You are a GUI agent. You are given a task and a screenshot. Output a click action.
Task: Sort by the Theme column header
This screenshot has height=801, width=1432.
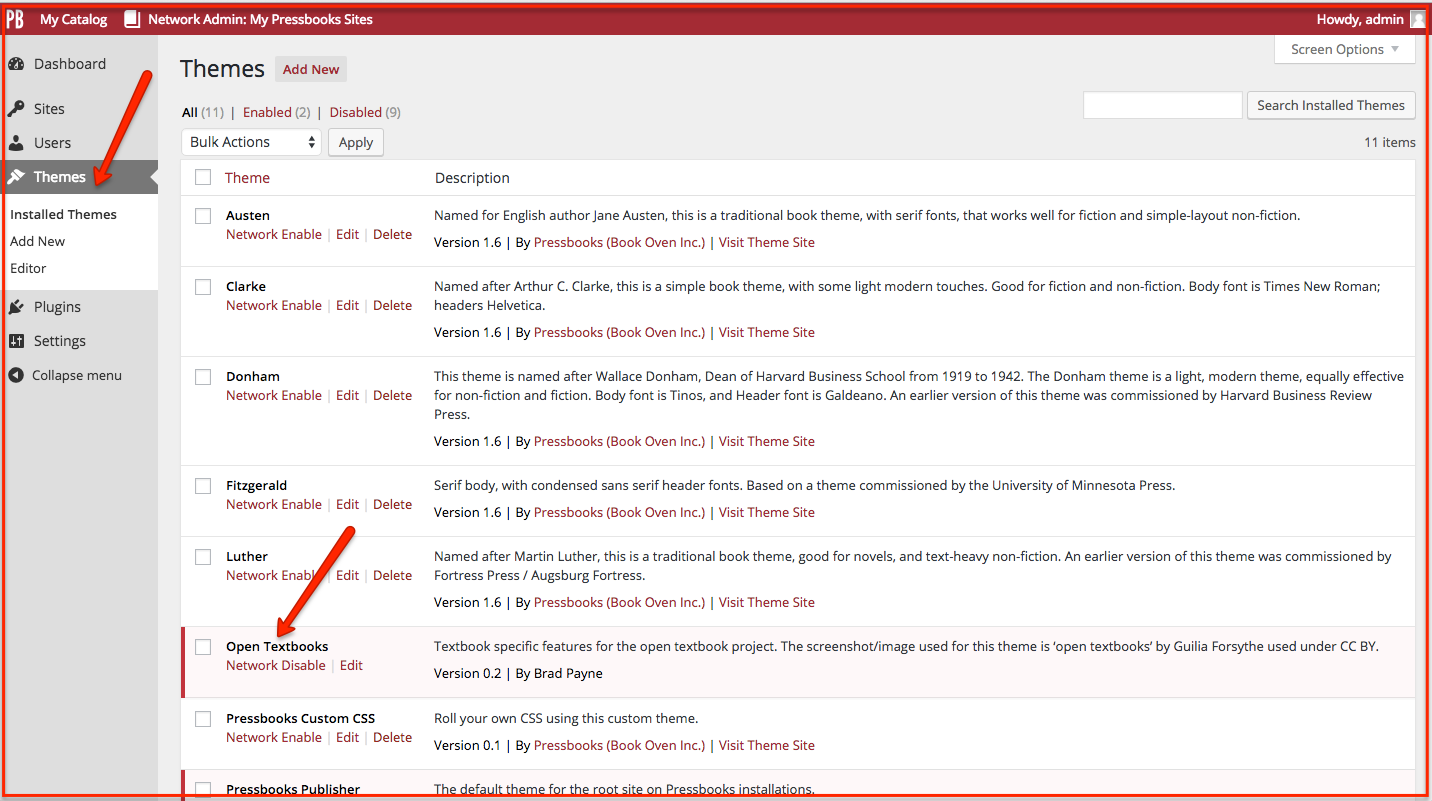(247, 177)
